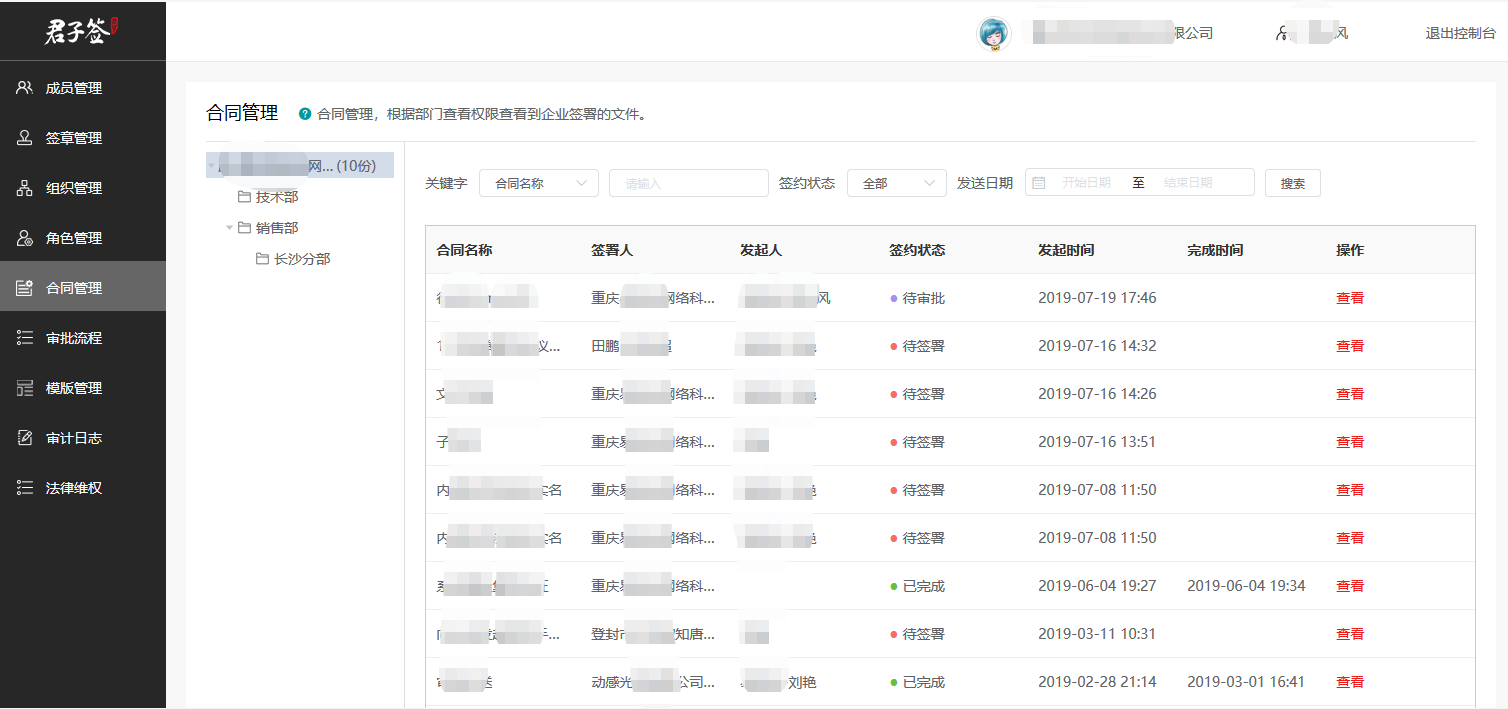The image size is (1508, 709).
Task: Click the 技术部 folder icon
Action: [244, 197]
